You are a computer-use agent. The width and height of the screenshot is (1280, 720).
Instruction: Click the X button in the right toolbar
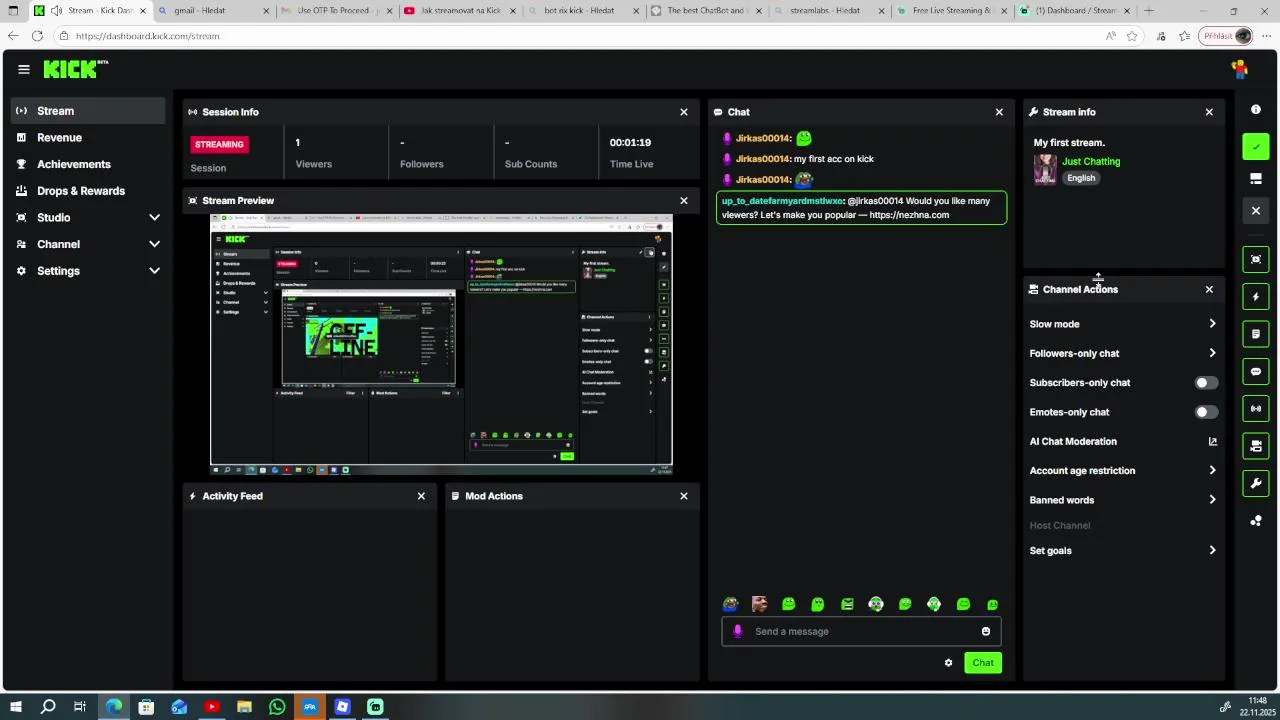coord(1256,211)
